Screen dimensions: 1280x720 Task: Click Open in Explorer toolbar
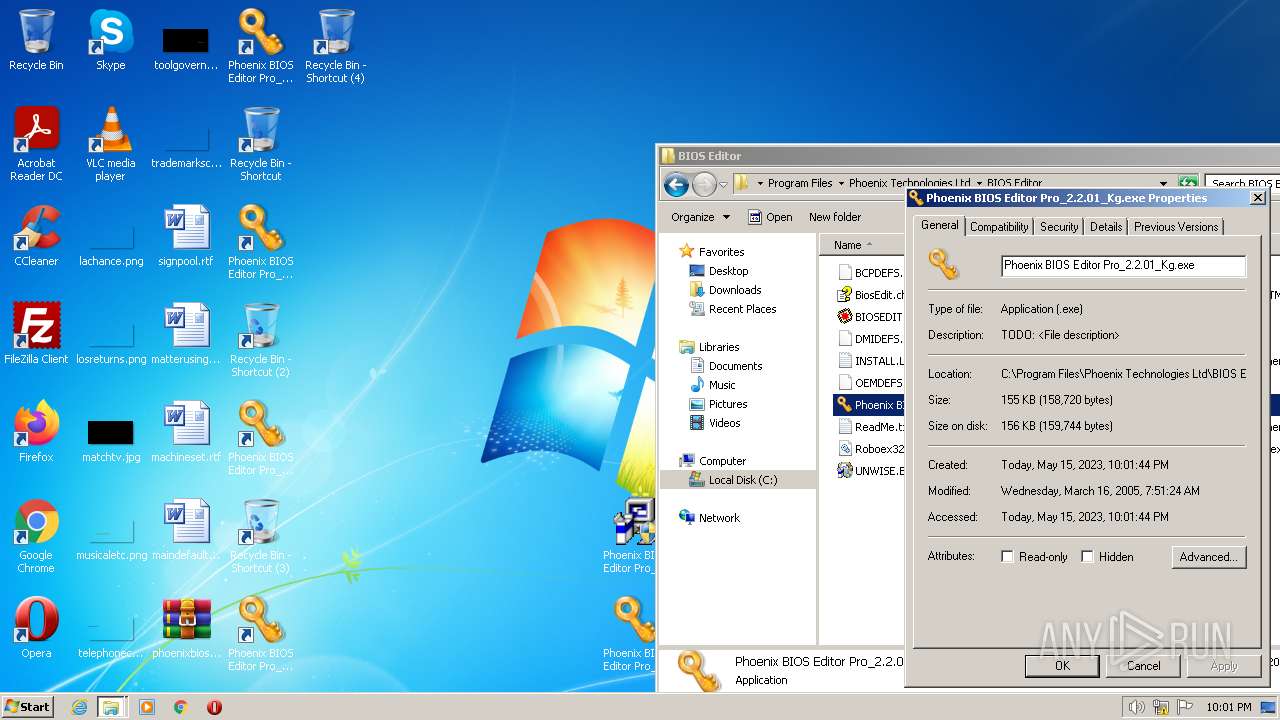pyautogui.click(x=770, y=217)
